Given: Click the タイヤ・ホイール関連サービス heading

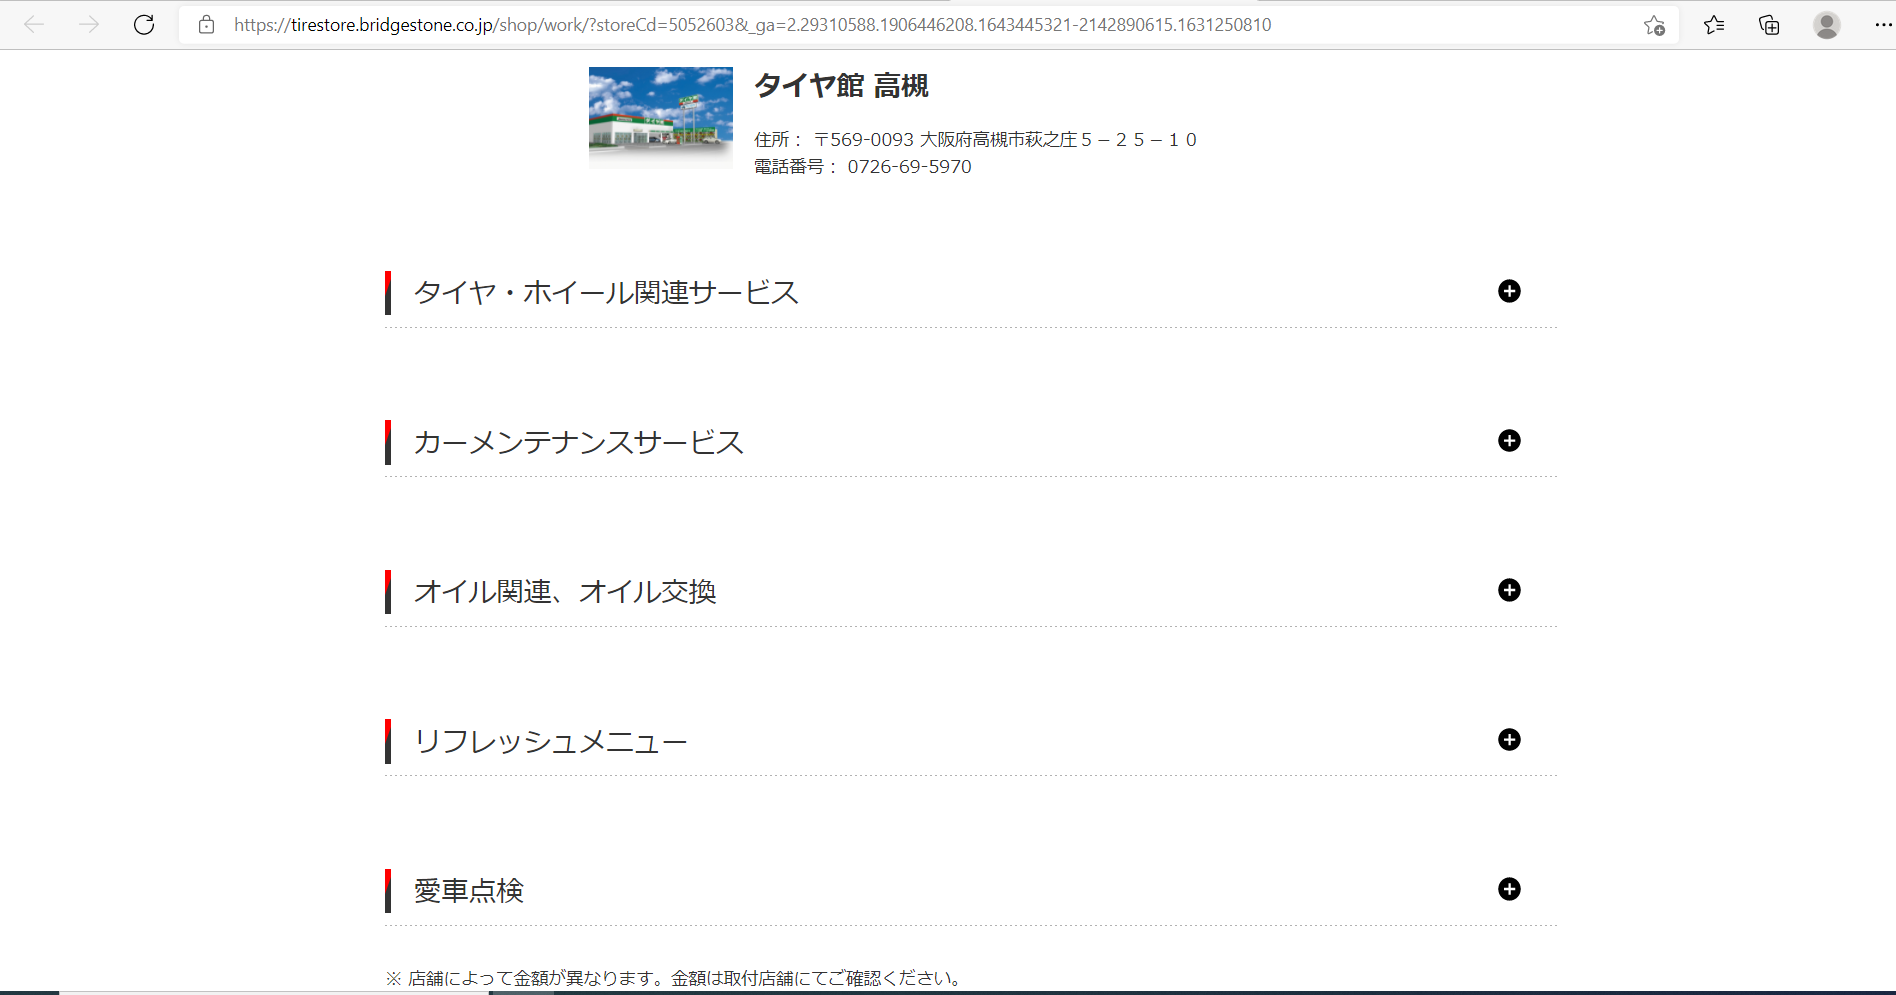Looking at the screenshot, I should (x=606, y=292).
